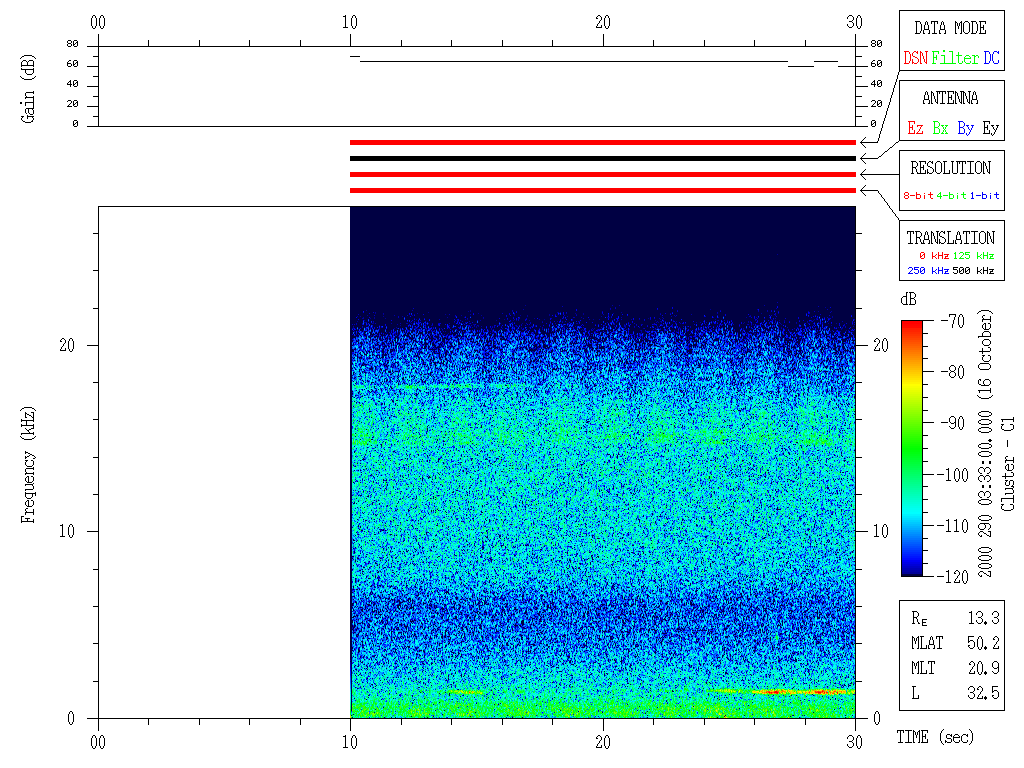Viewport: 1024px width, 768px height.
Task: Click the green Bx antenna label
Action: point(940,129)
